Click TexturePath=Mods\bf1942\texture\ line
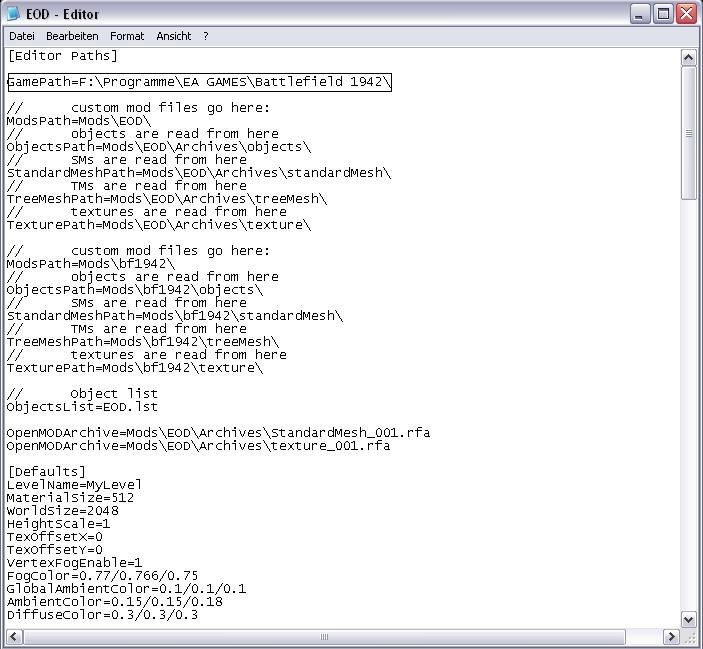The image size is (703, 649). pos(135,368)
